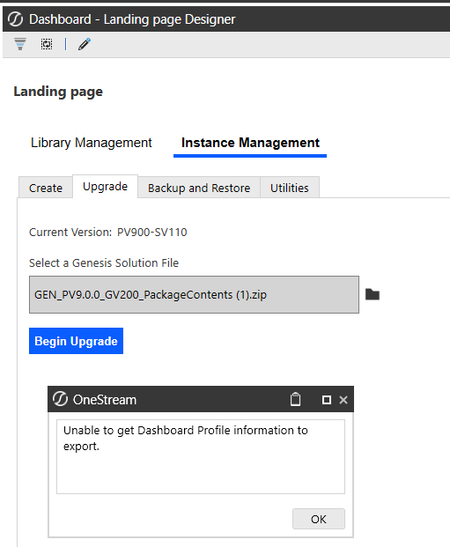The width and height of the screenshot is (450, 547).
Task: Select the Instance Management section
Action: [250, 143]
